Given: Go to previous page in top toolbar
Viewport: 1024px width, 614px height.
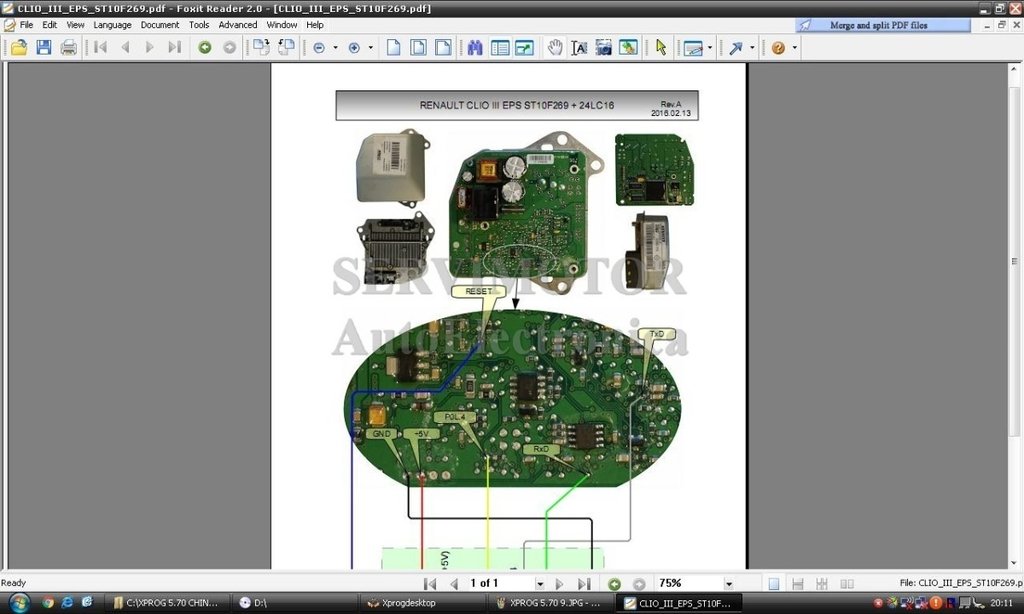Looking at the screenshot, I should [125, 48].
